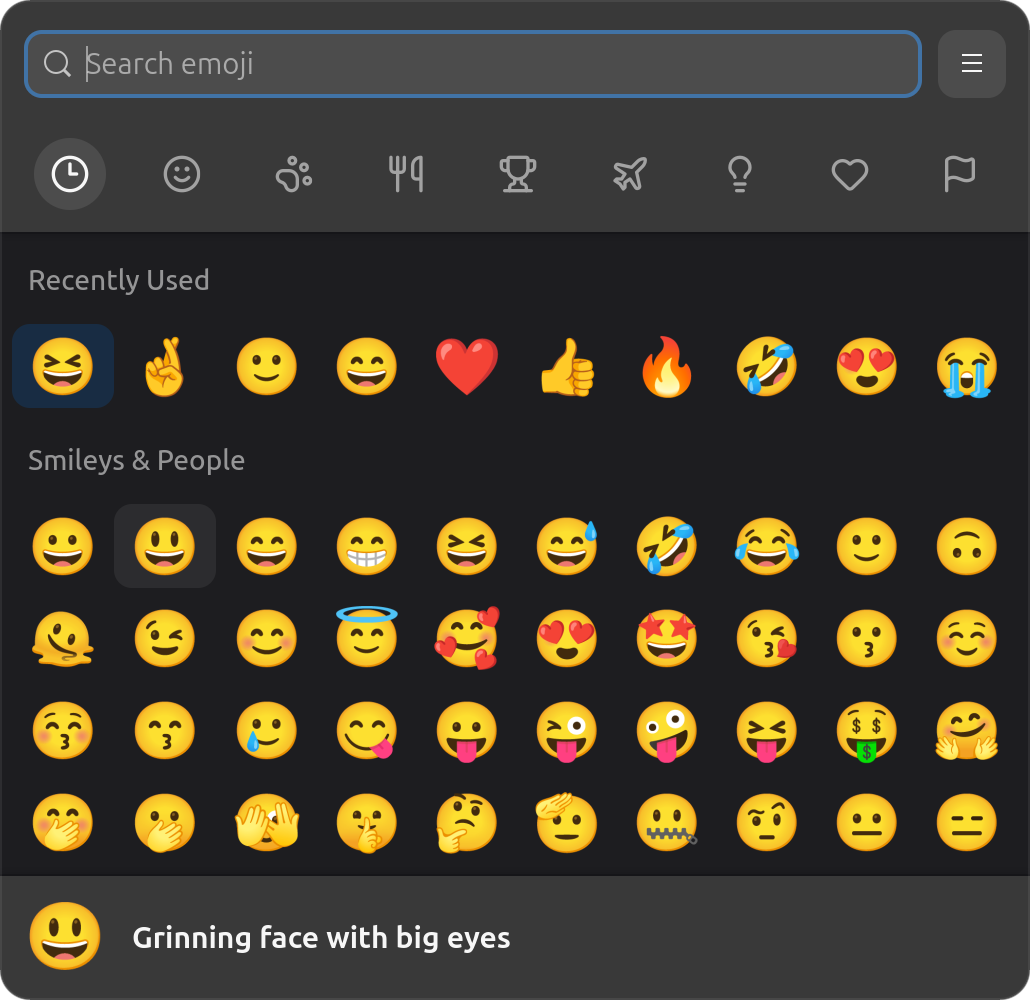
Task: Select highlighted grinning face with big eyes
Action: [165, 546]
